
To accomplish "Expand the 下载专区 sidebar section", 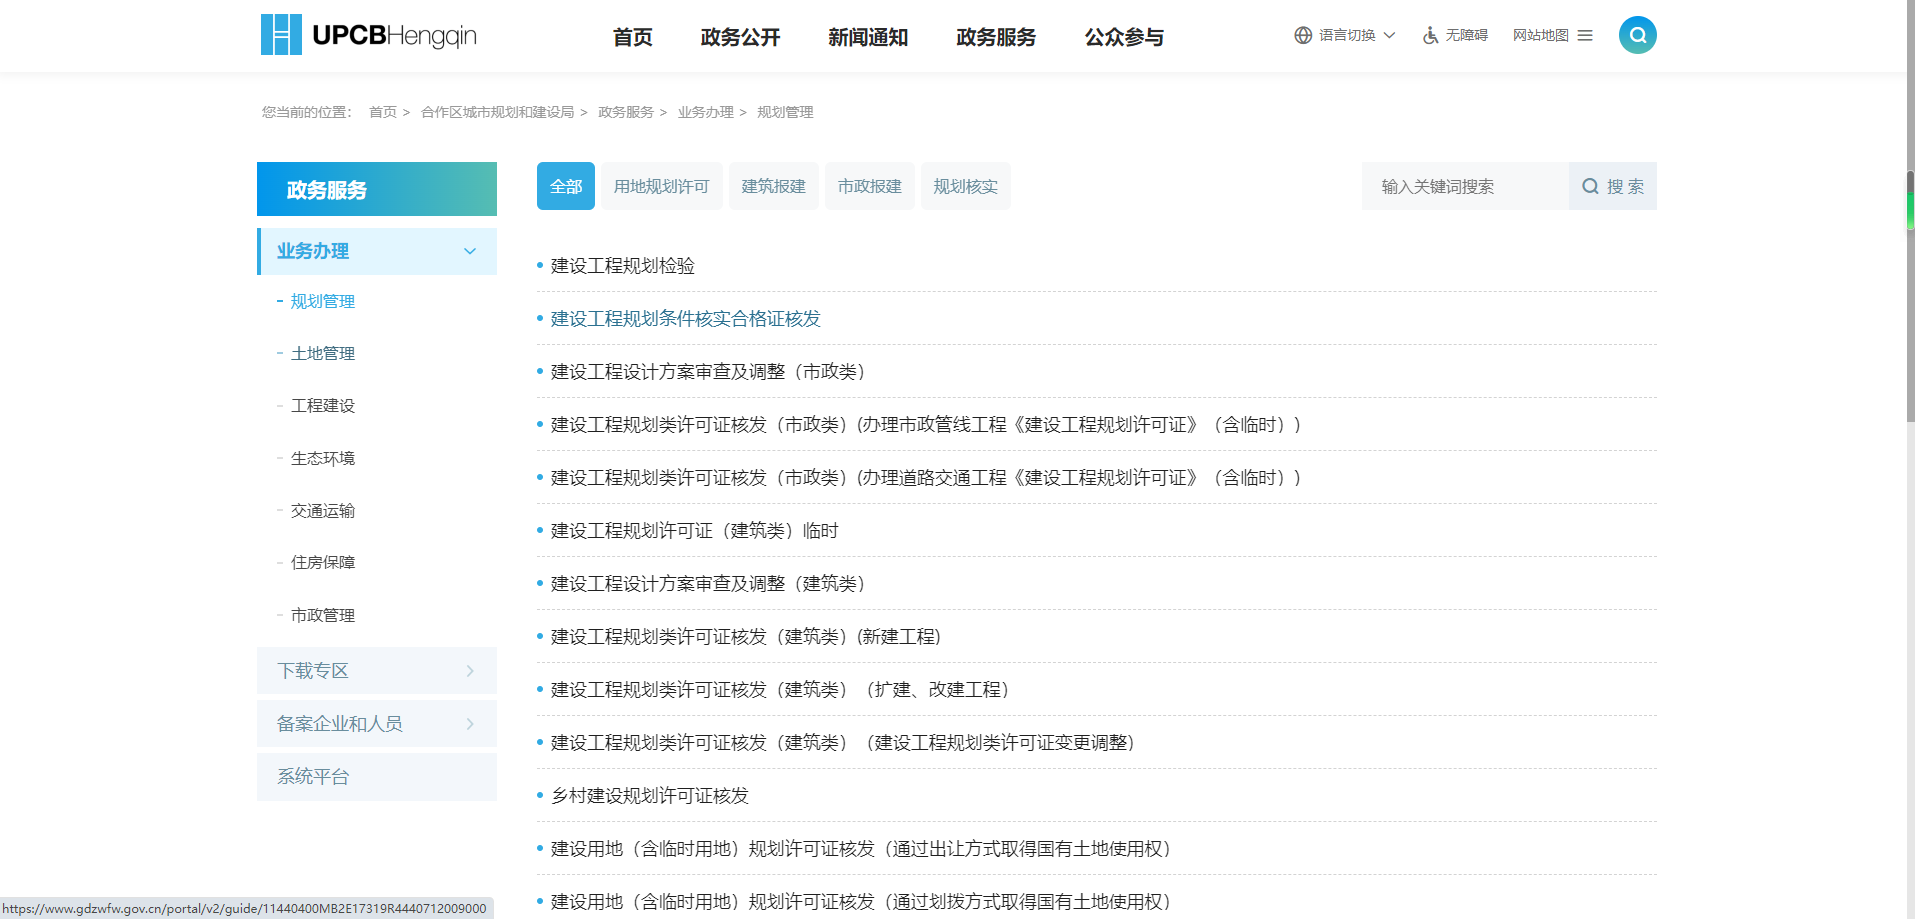I will [x=470, y=671].
